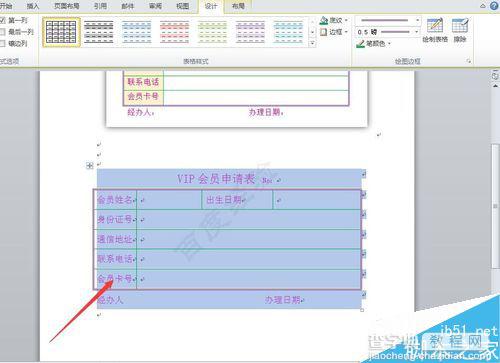500x363 pixels.
Task: Apply the green banded table style
Action: [x=212, y=32]
